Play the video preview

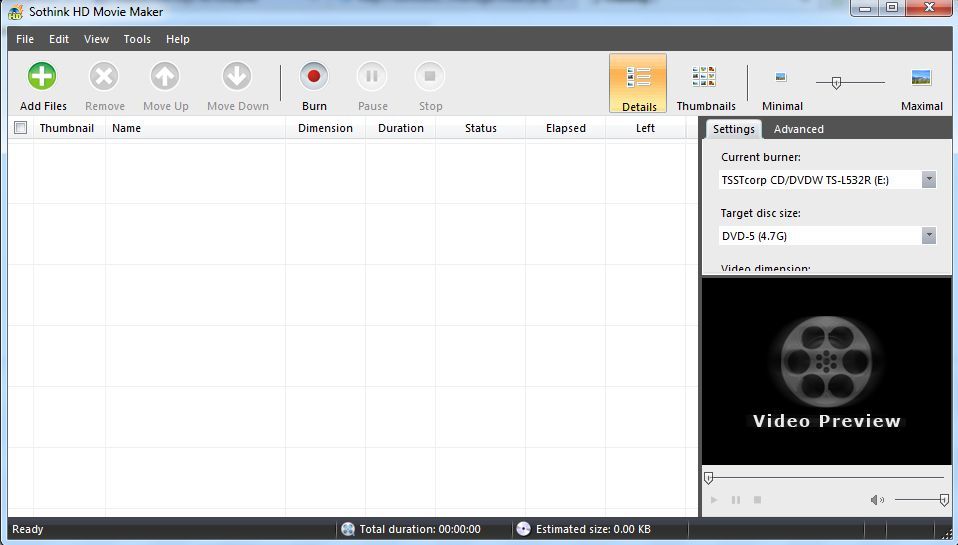[x=714, y=500]
